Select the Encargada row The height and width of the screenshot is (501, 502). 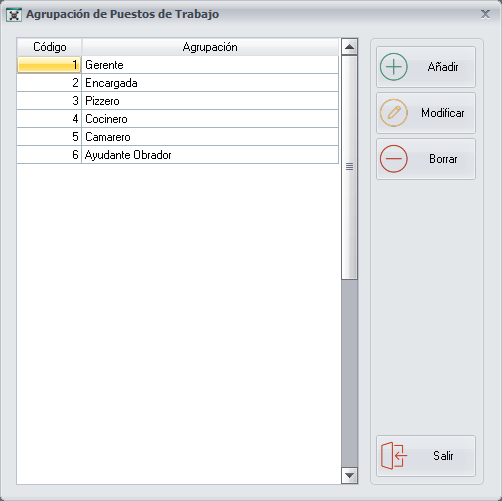(178, 83)
